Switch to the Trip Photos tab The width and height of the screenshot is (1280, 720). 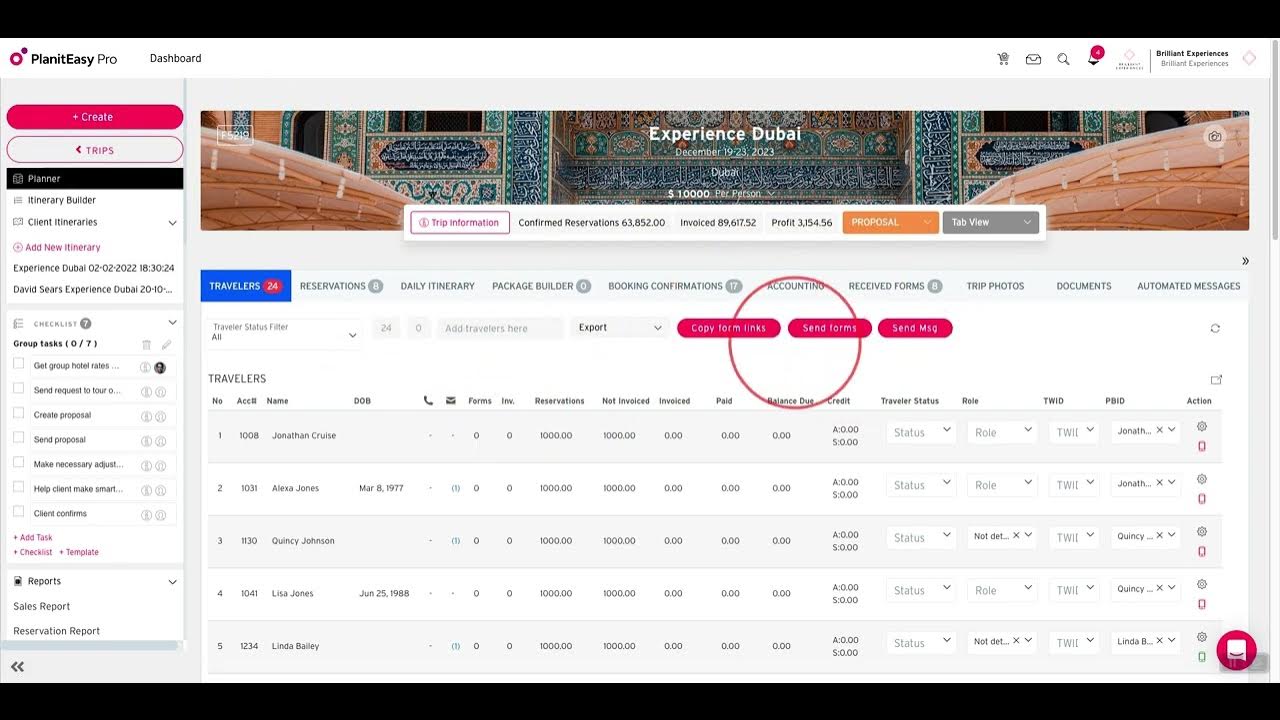pos(995,286)
